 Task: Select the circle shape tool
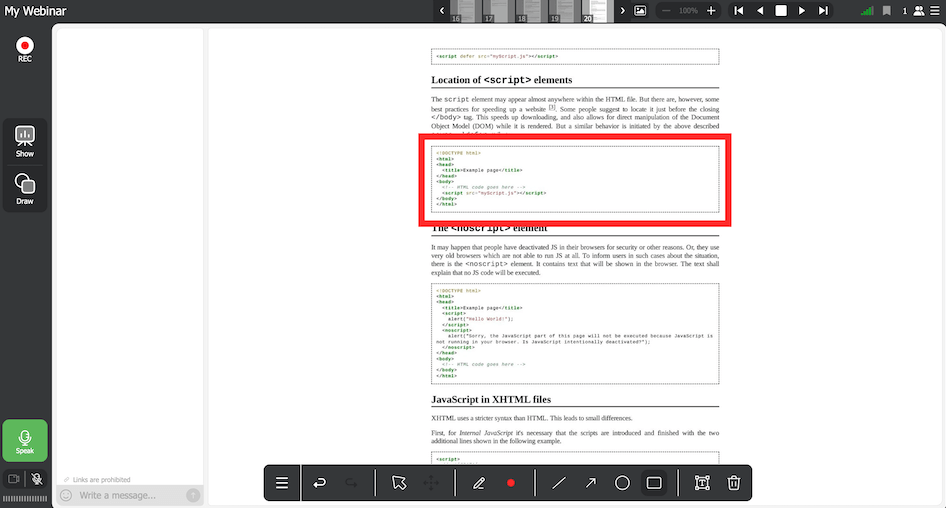pos(622,483)
